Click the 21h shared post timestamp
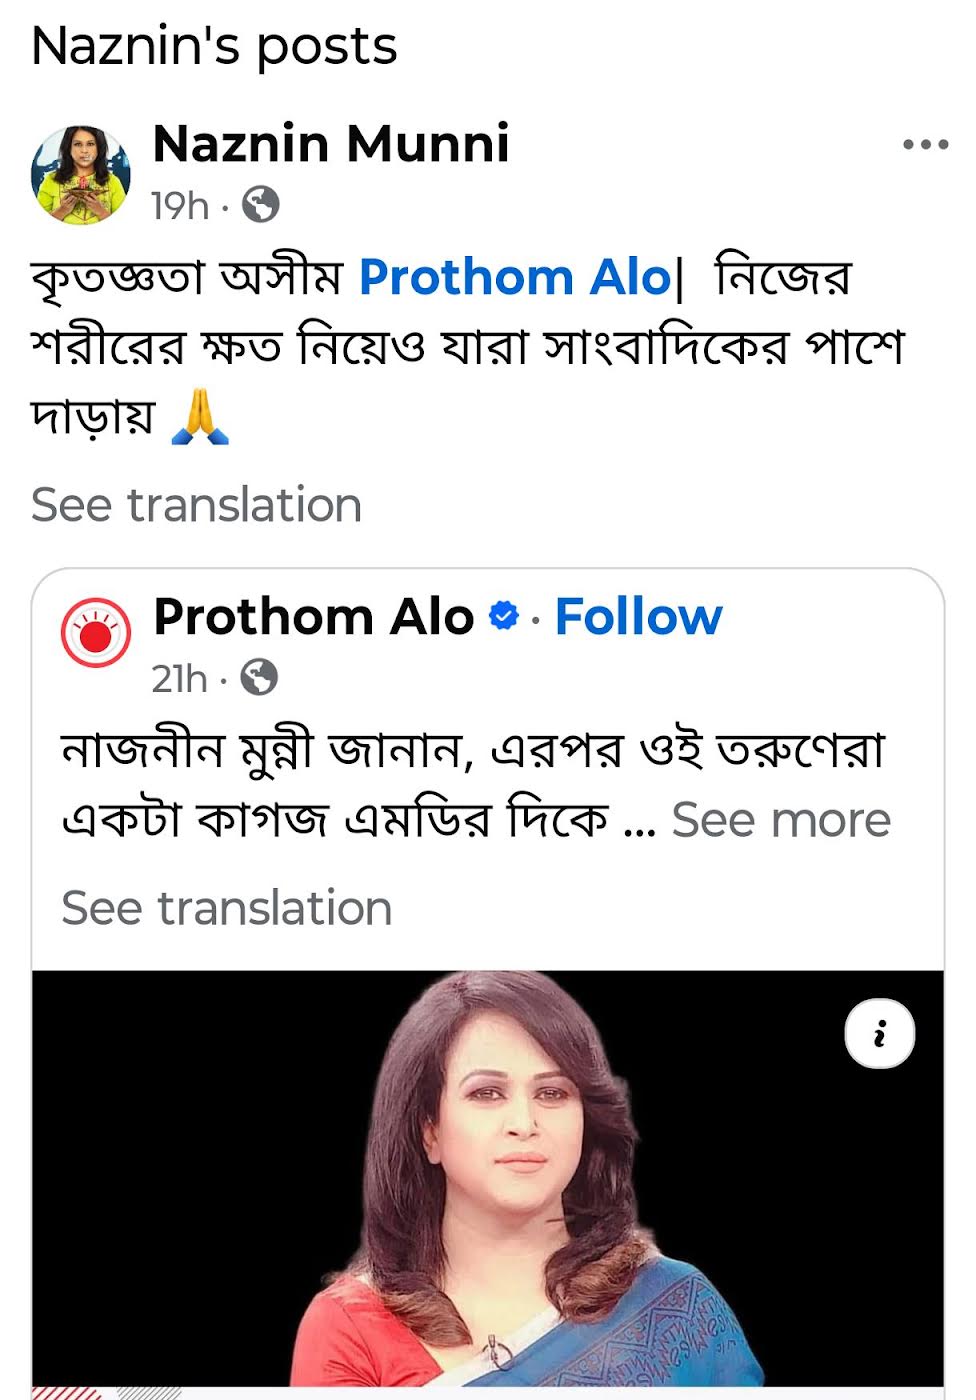The image size is (976, 1400). (x=179, y=679)
